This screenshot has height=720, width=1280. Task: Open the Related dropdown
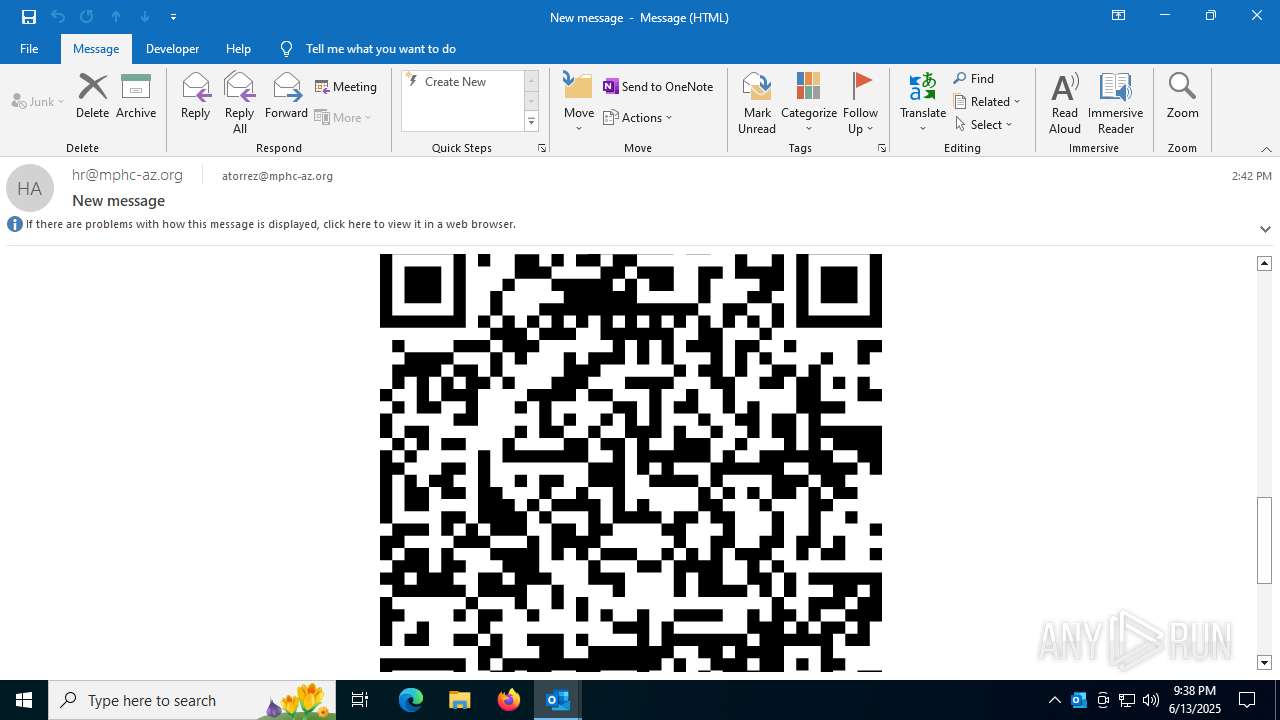[987, 102]
